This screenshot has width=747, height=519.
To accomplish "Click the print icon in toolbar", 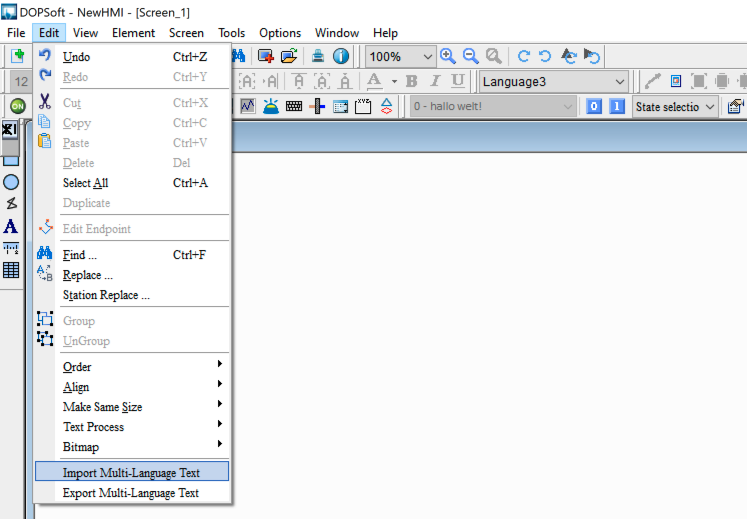I will coord(318,56).
